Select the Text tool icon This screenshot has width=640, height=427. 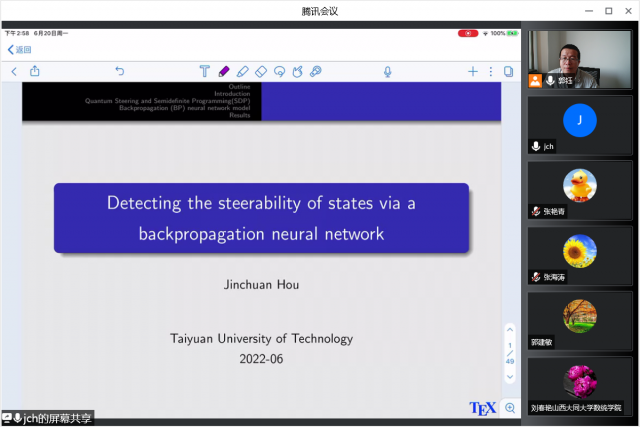[204, 71]
